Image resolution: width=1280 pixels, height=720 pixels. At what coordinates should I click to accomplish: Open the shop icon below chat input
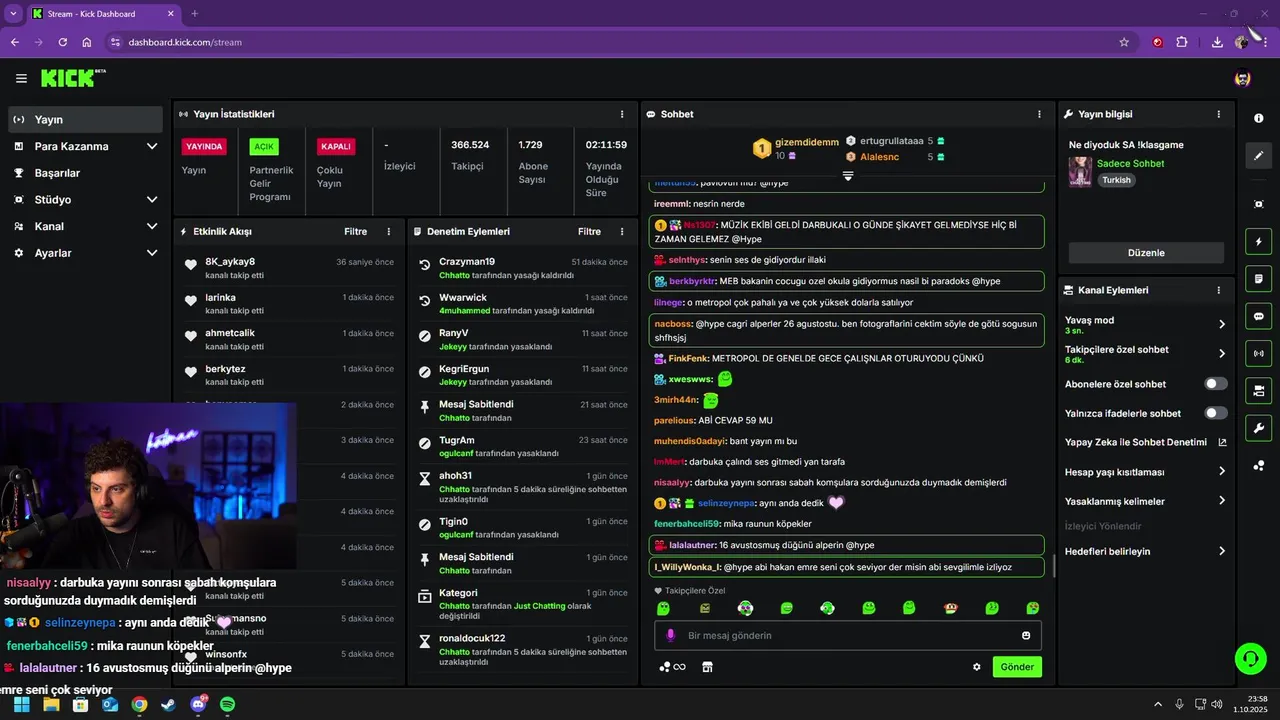(707, 667)
